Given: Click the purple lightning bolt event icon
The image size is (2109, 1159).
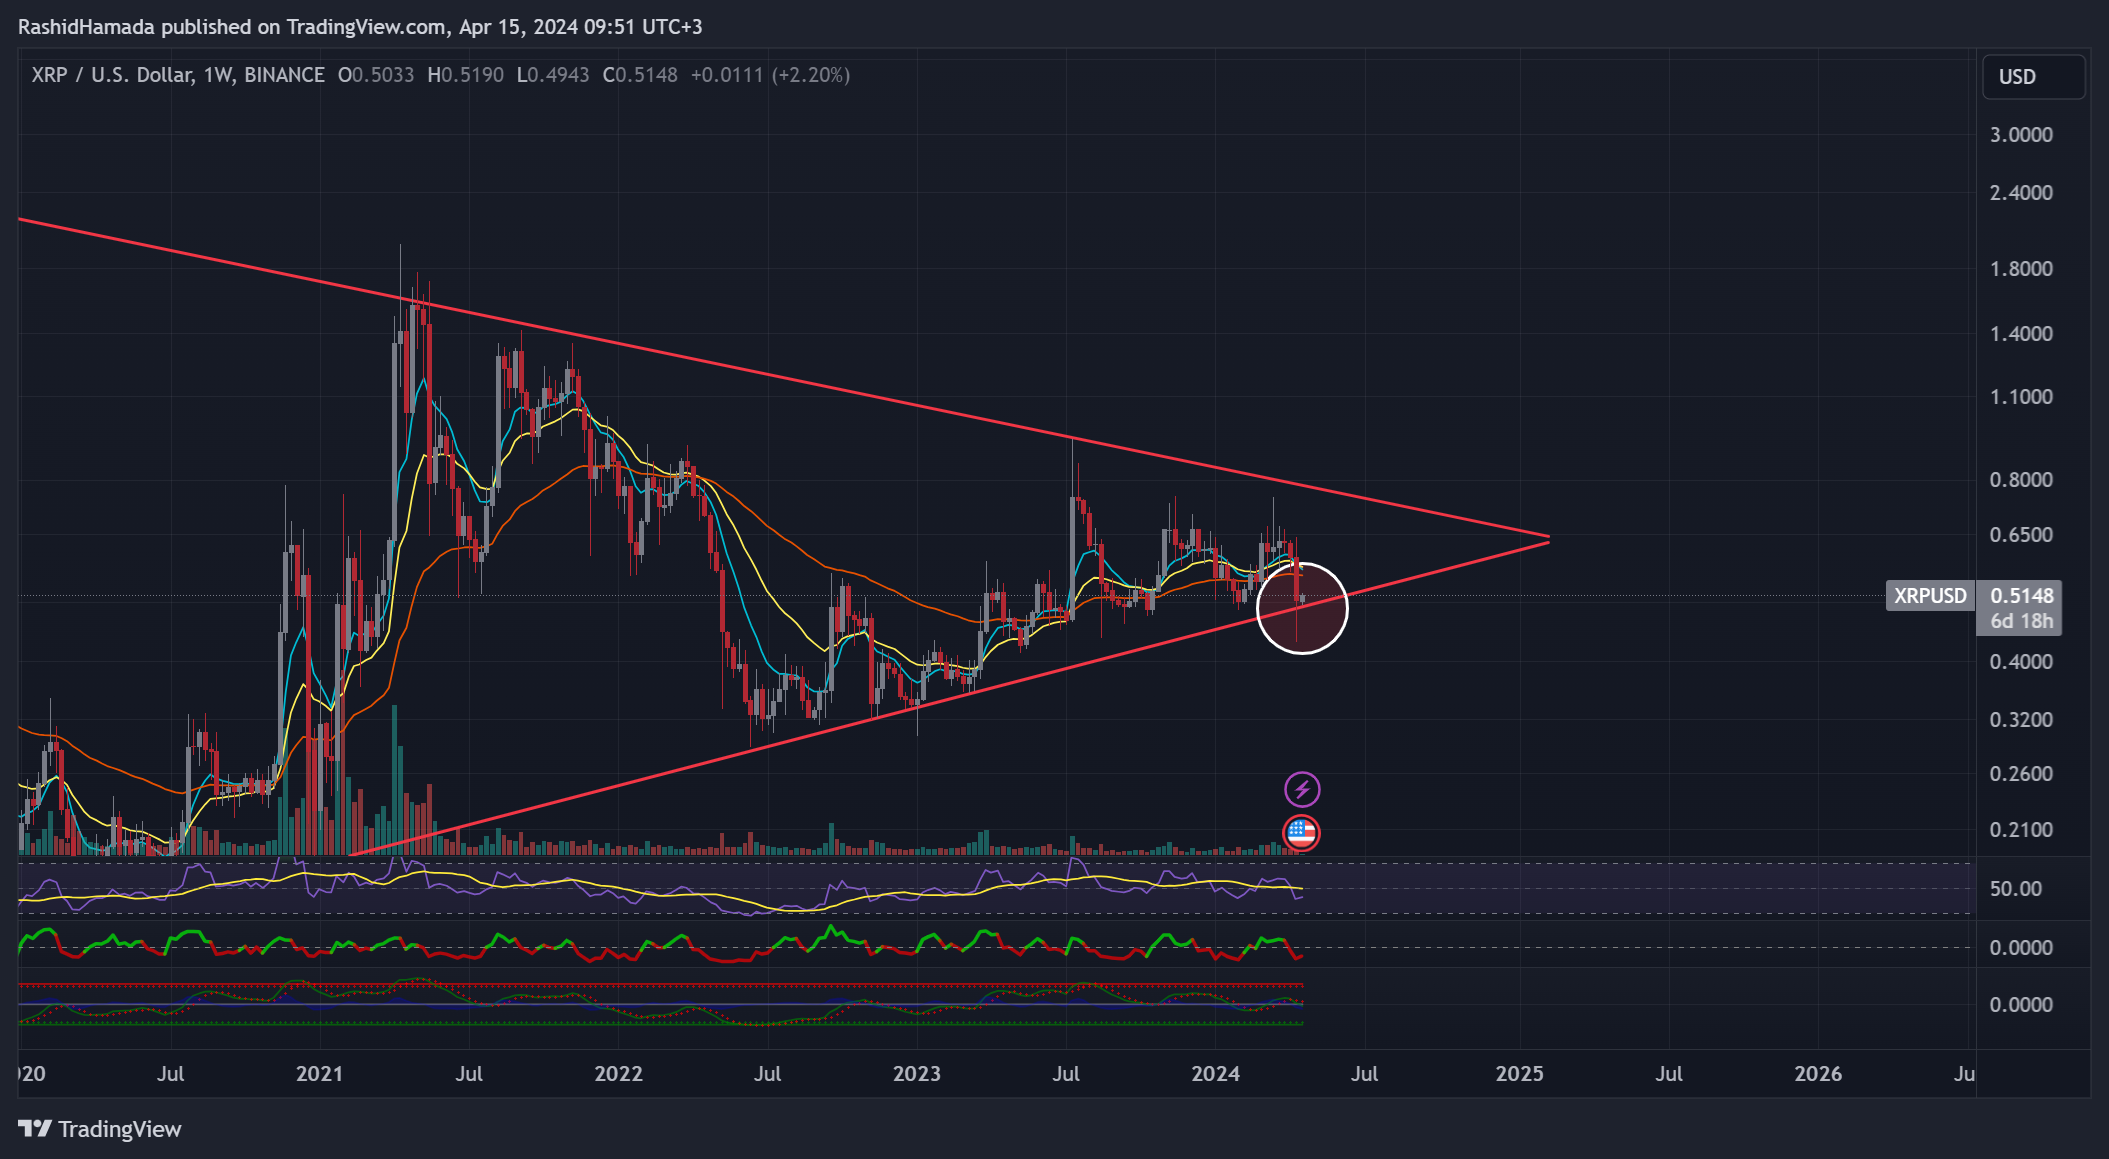Looking at the screenshot, I should 1302,790.
